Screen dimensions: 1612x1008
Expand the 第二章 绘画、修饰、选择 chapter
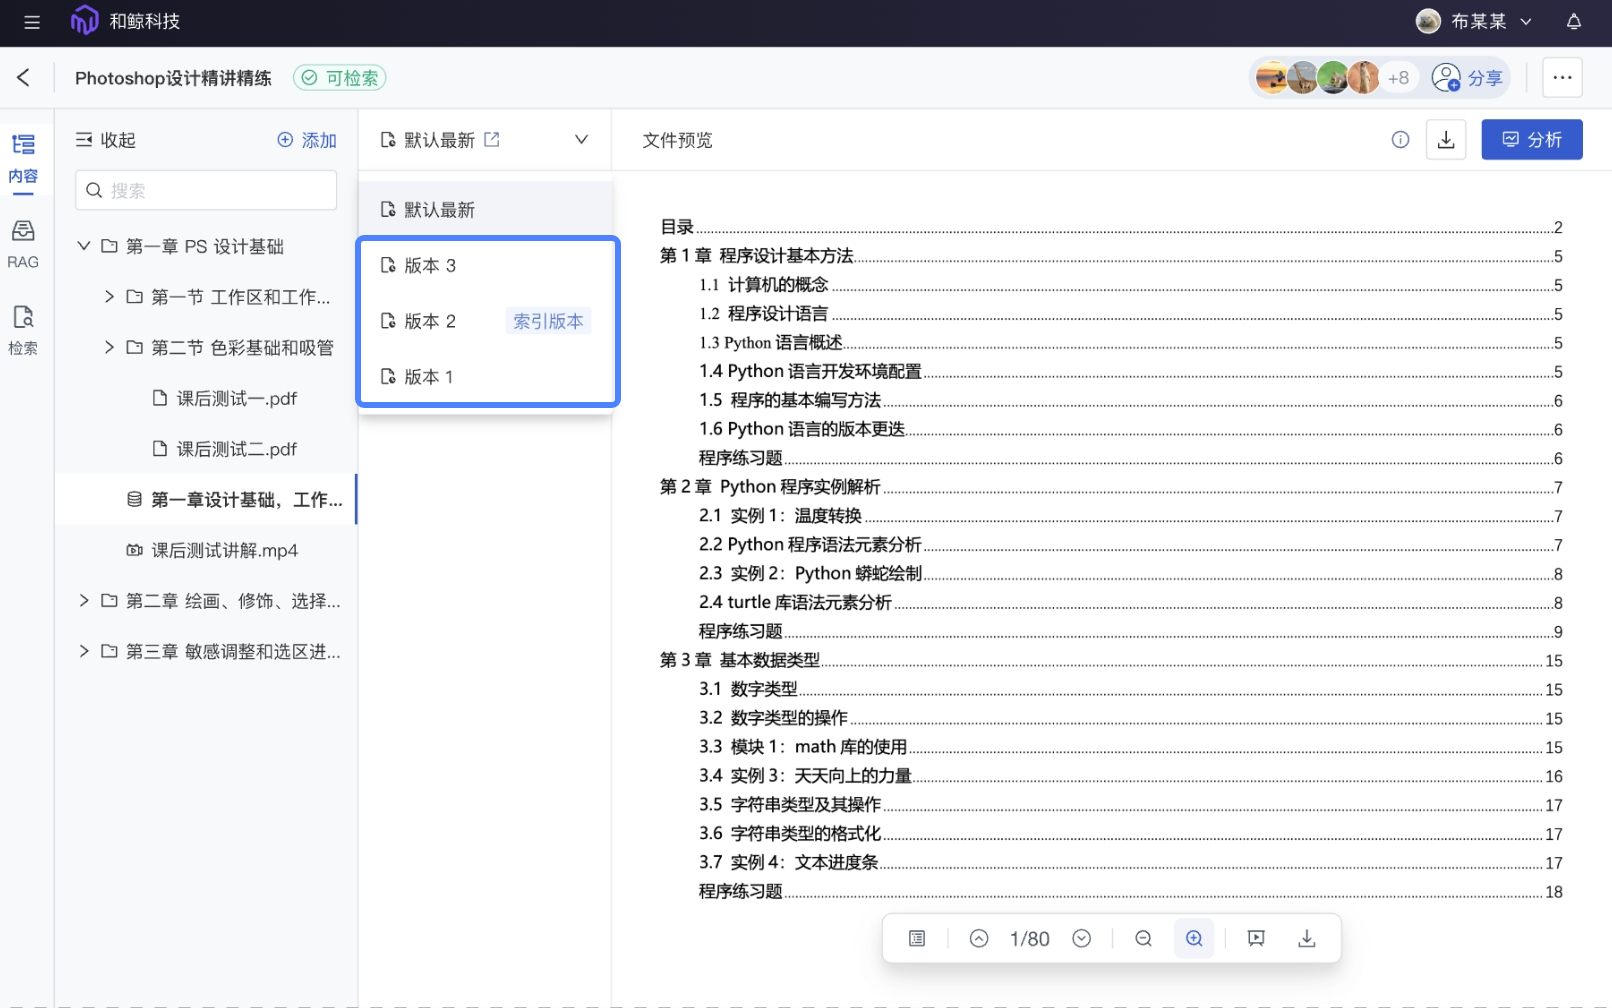coord(84,600)
